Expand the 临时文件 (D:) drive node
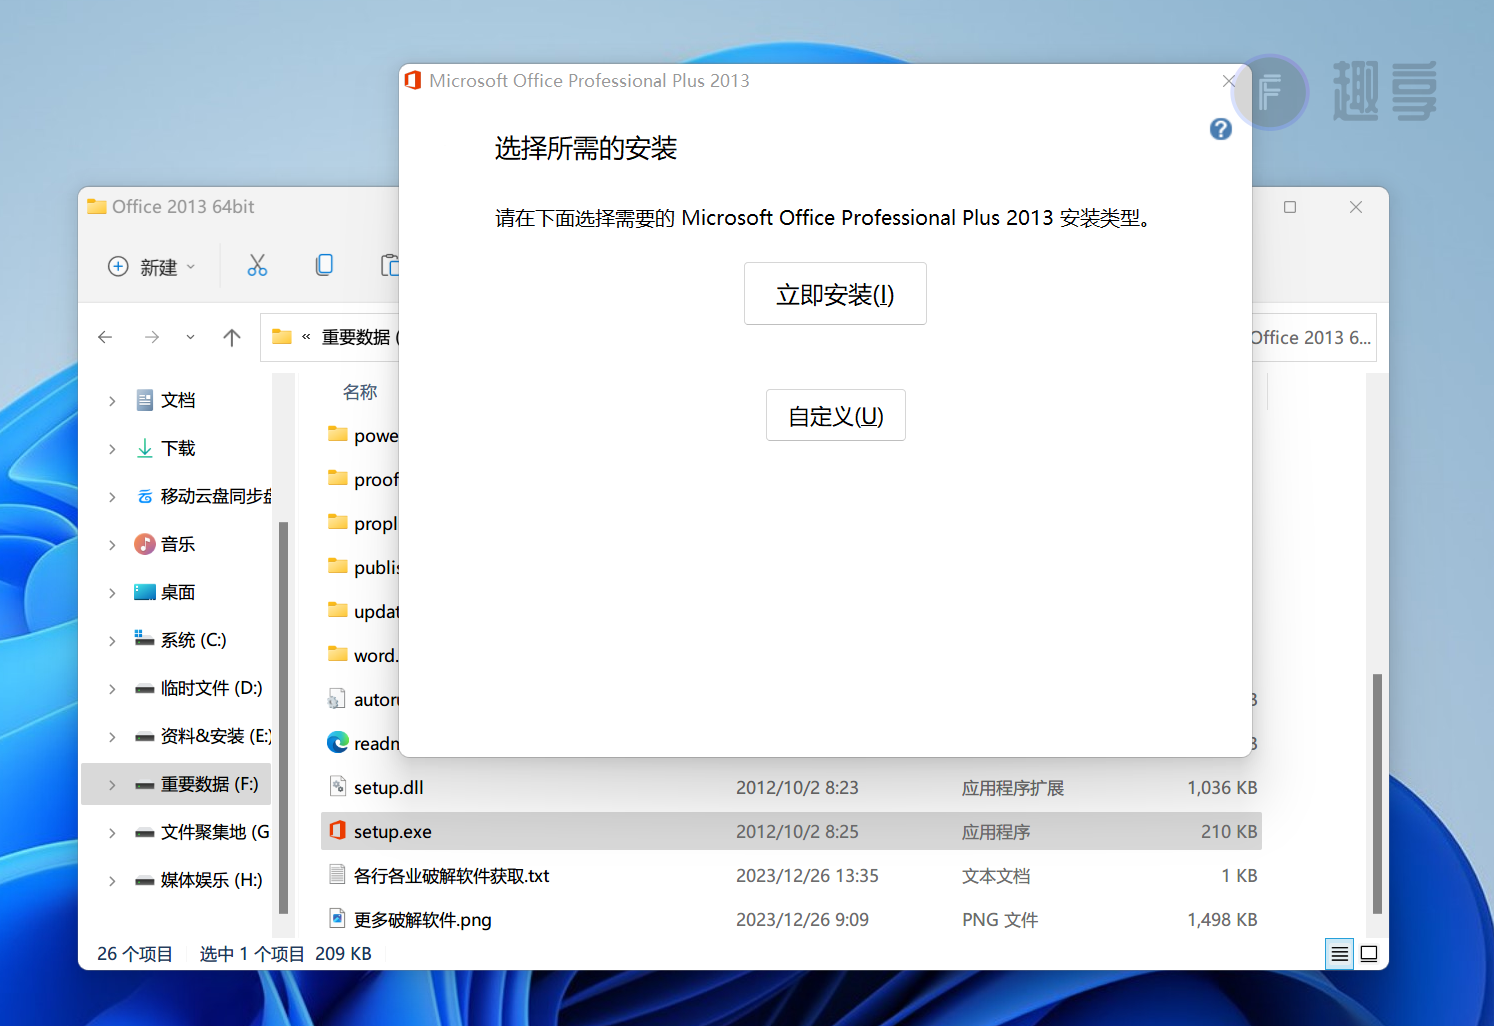This screenshot has width=1494, height=1026. point(112,689)
